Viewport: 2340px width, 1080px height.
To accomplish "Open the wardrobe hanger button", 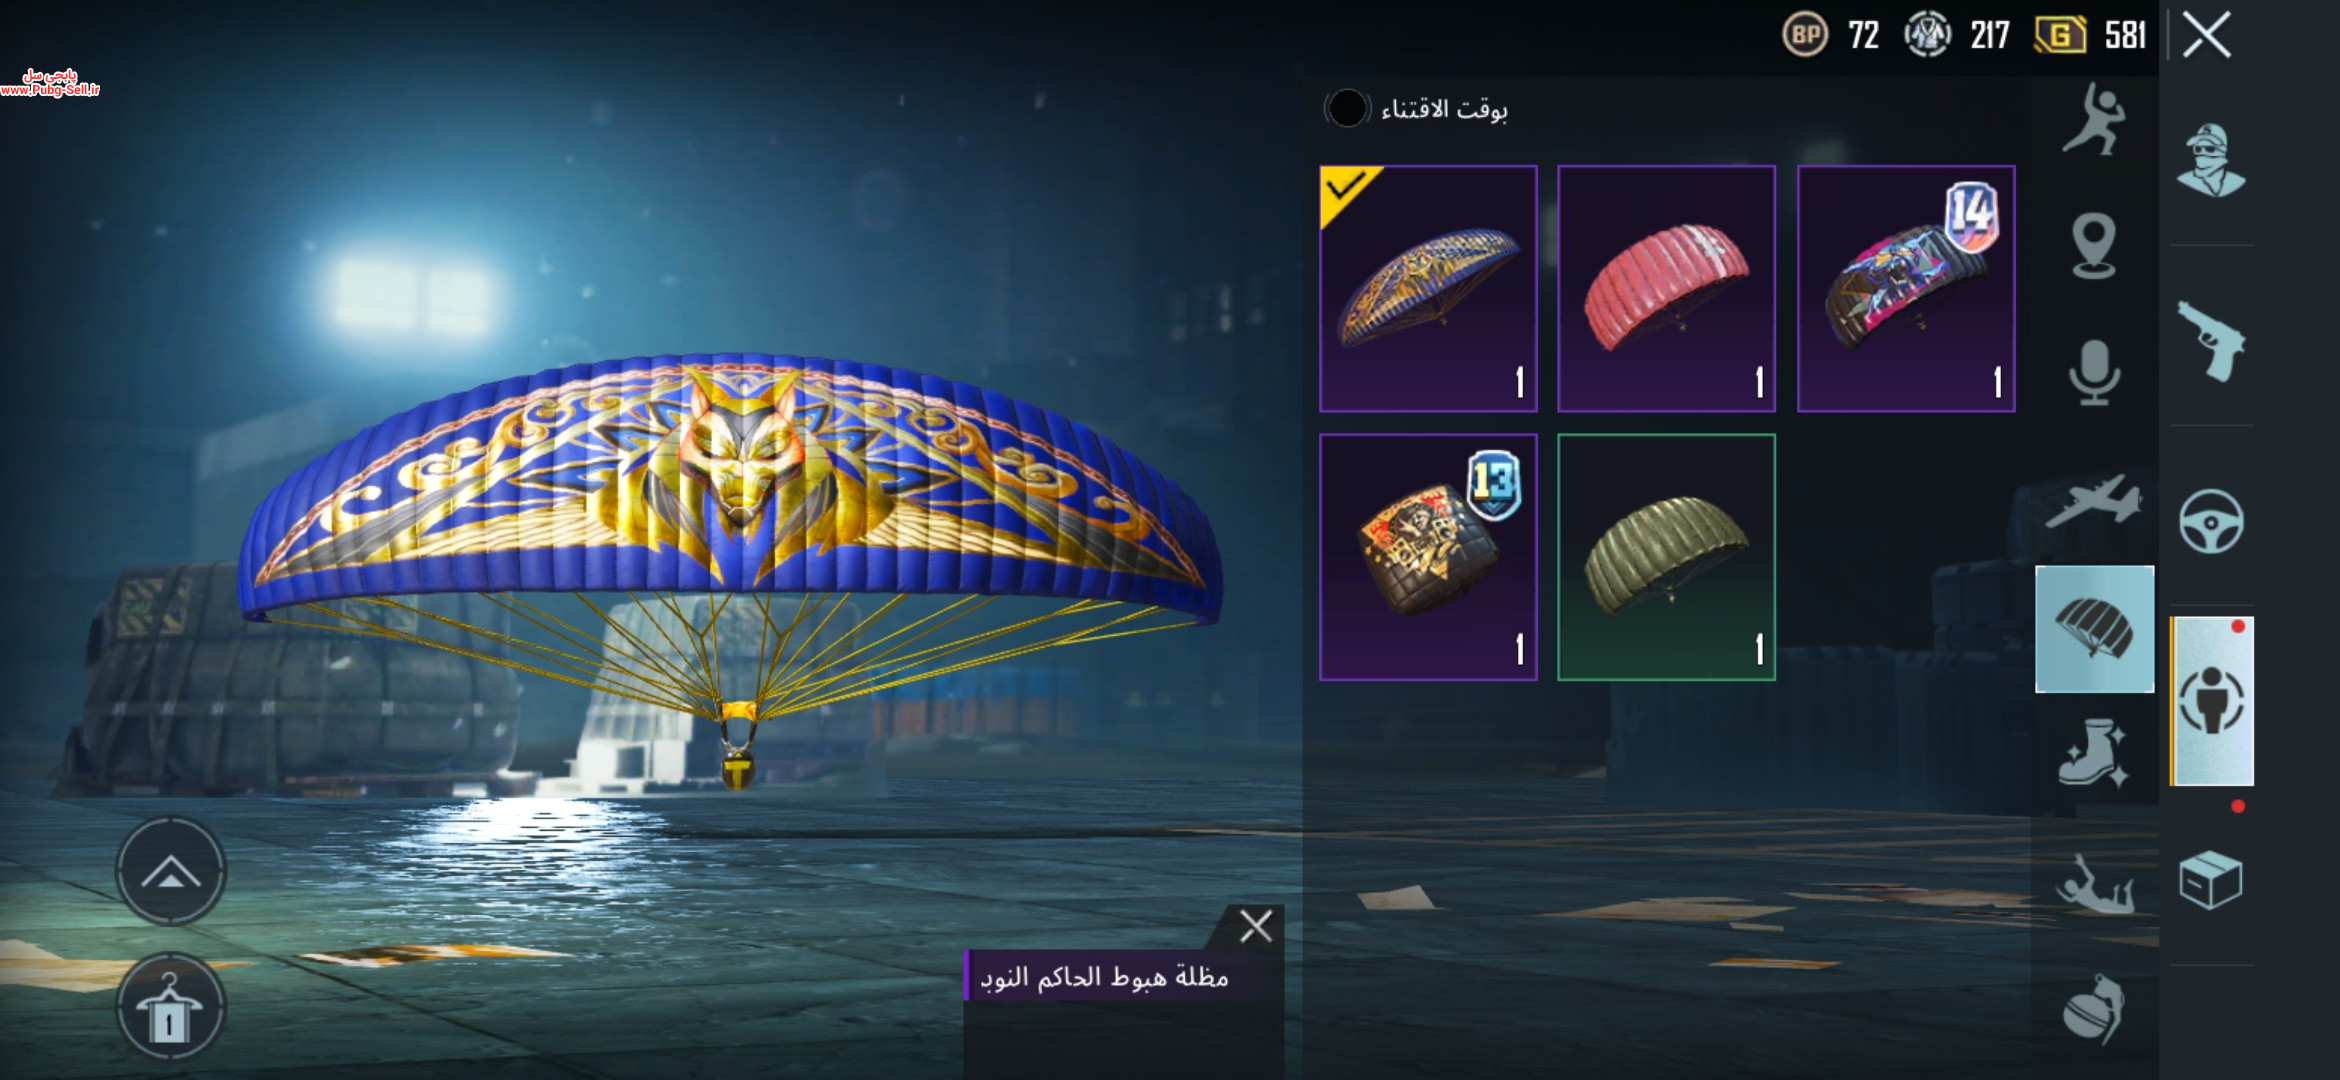I will (171, 1006).
